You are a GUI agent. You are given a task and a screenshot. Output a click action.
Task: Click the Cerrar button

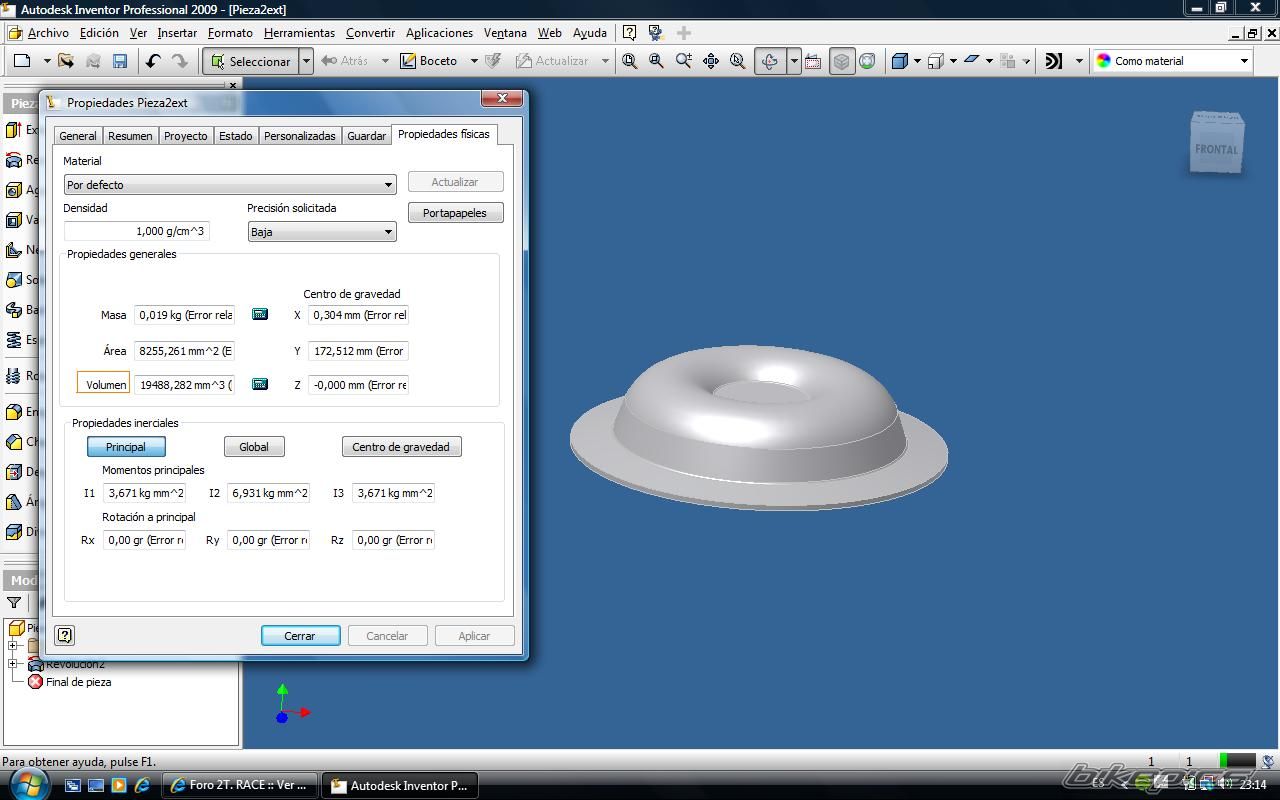[x=300, y=636]
